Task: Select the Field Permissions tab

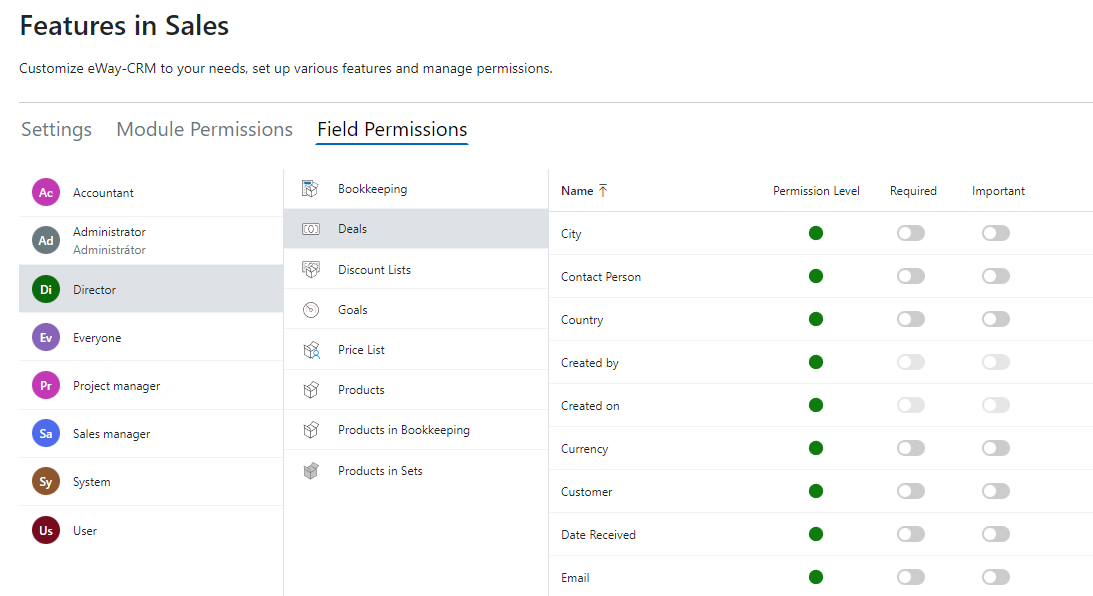Action: pyautogui.click(x=392, y=130)
